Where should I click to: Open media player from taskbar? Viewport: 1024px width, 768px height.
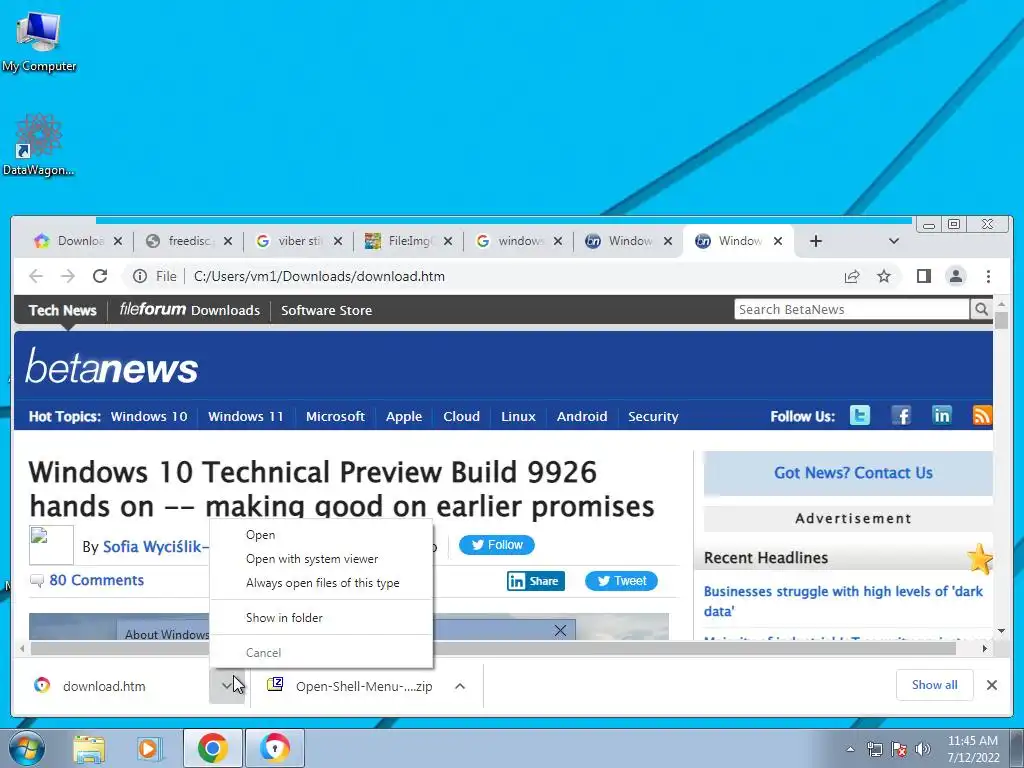coord(149,748)
